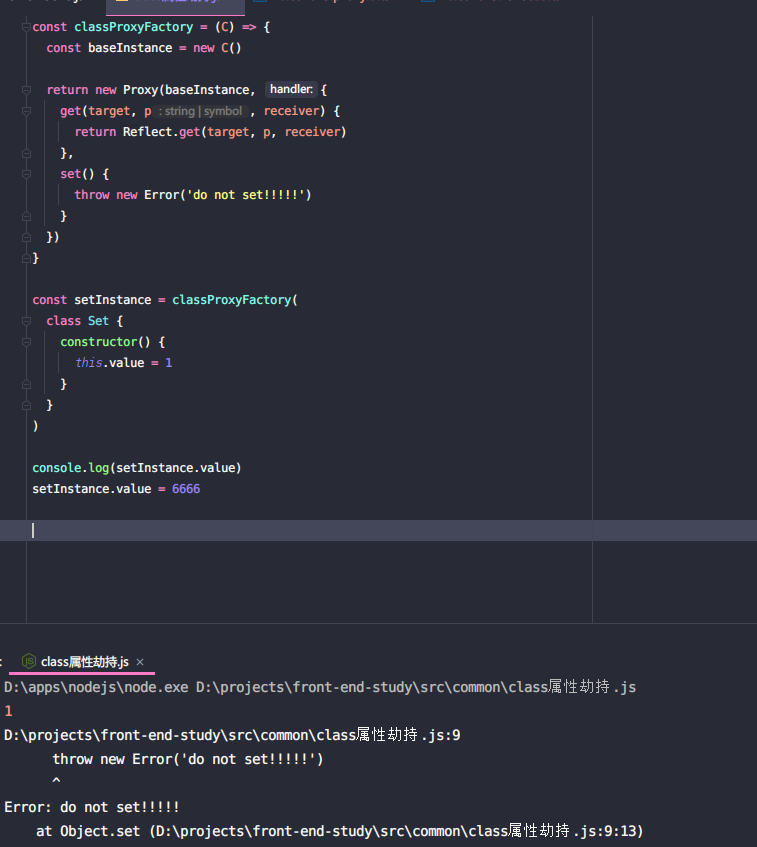This screenshot has height=847, width=757.
Task: Click the Node.js icon on the run tab
Action: (29, 661)
